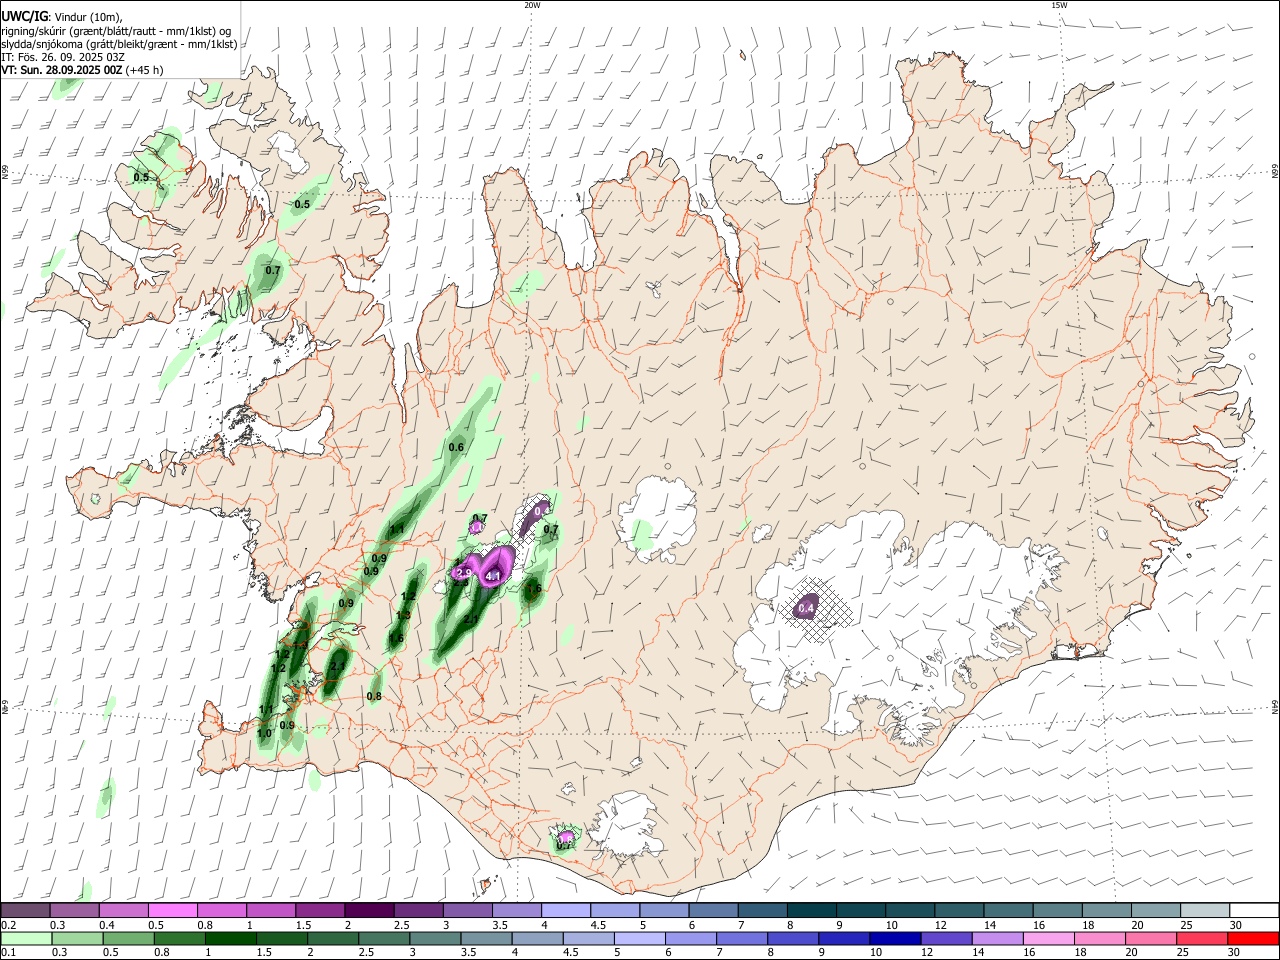Screen dimensions: 1280x960
Task: Click the small pink snow patch near the south coast glacier
Action: click(x=567, y=836)
